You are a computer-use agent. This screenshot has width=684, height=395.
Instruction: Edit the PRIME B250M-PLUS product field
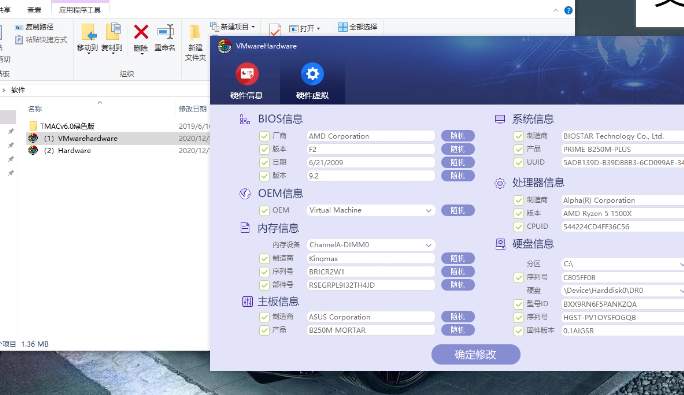[x=622, y=149]
